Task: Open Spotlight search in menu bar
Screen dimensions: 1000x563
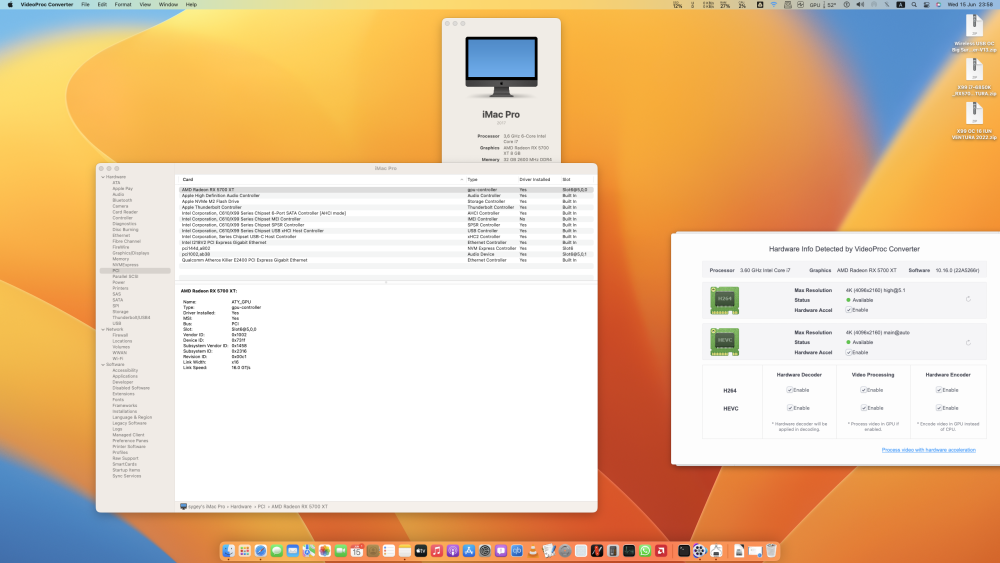Action: point(914,4)
